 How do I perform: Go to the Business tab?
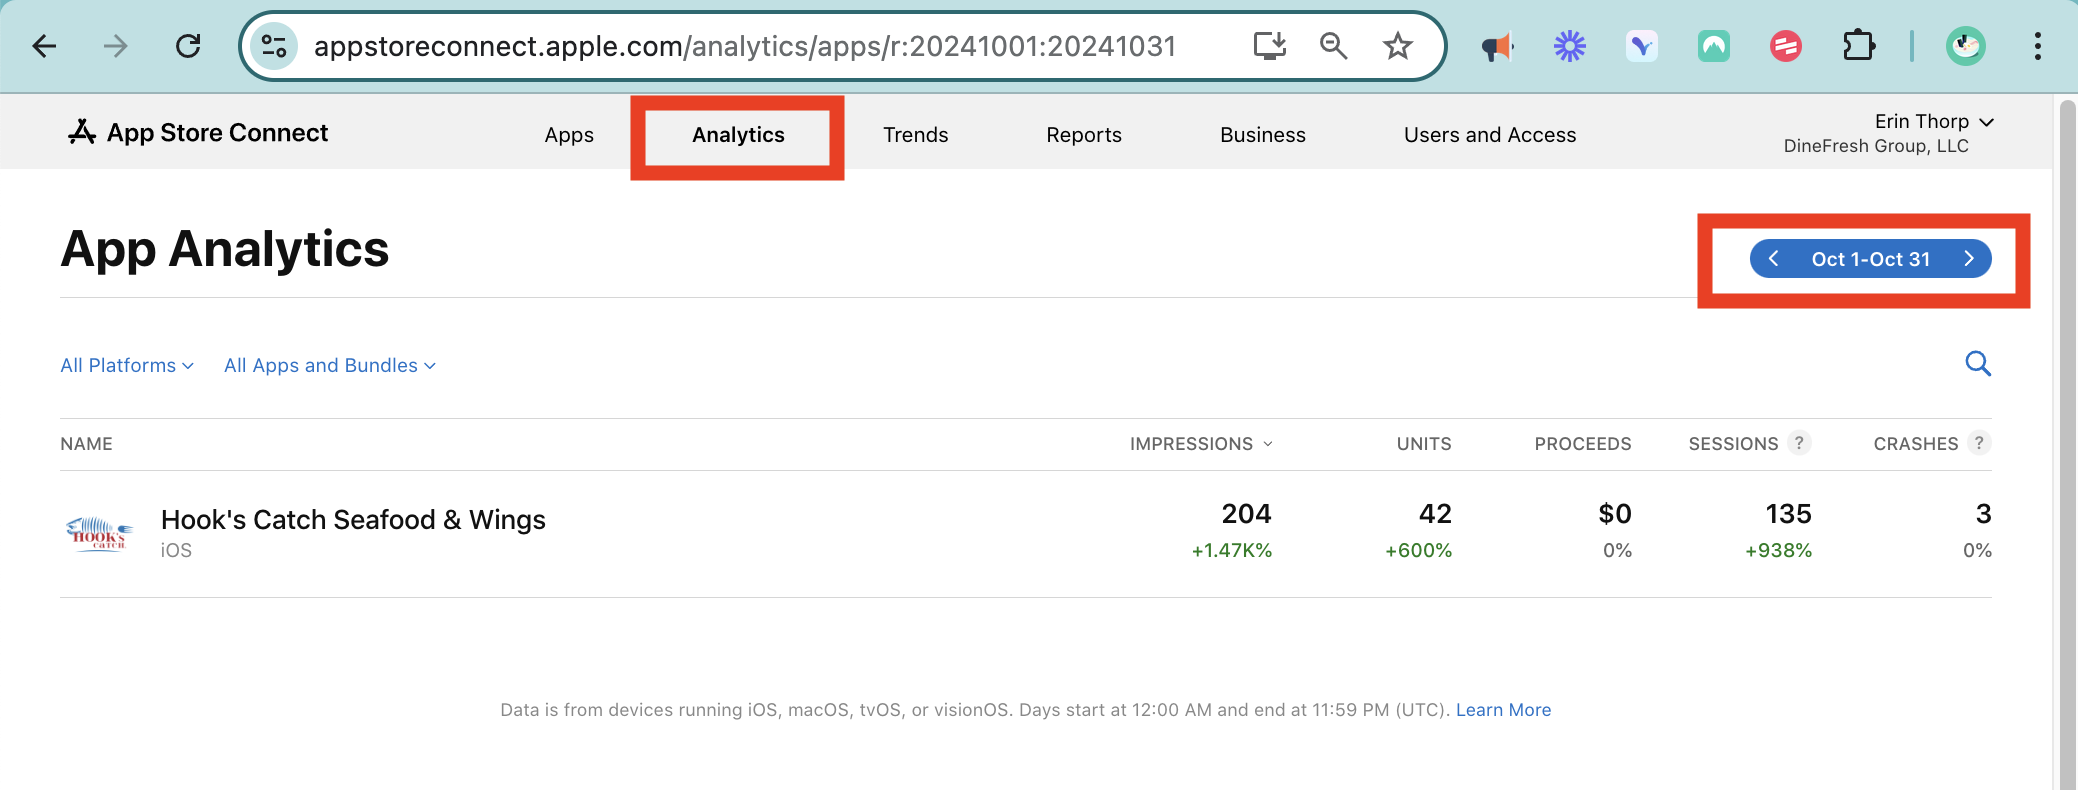[x=1262, y=135]
